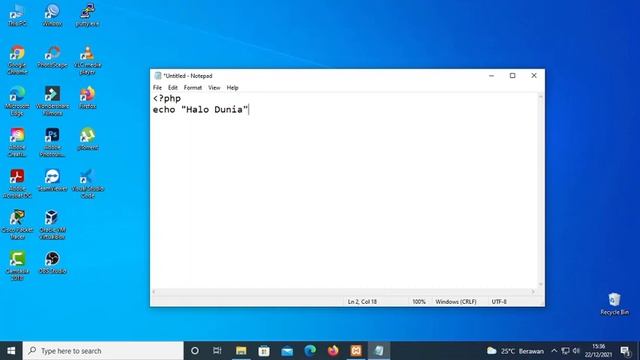The height and width of the screenshot is (360, 640).
Task: Open the Cortana circle button
Action: pos(195,351)
